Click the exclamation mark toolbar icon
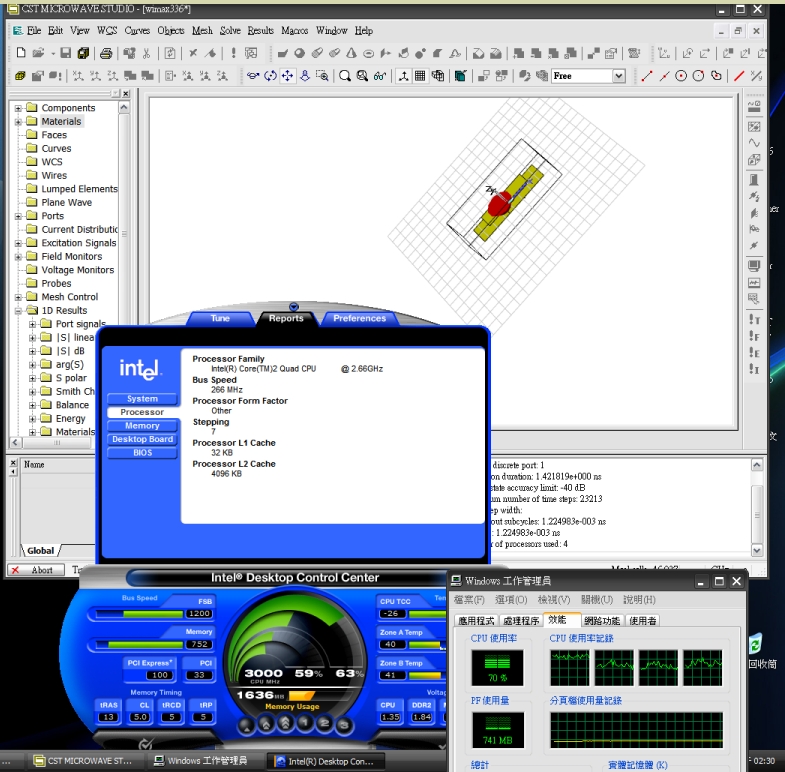 click(x=233, y=53)
